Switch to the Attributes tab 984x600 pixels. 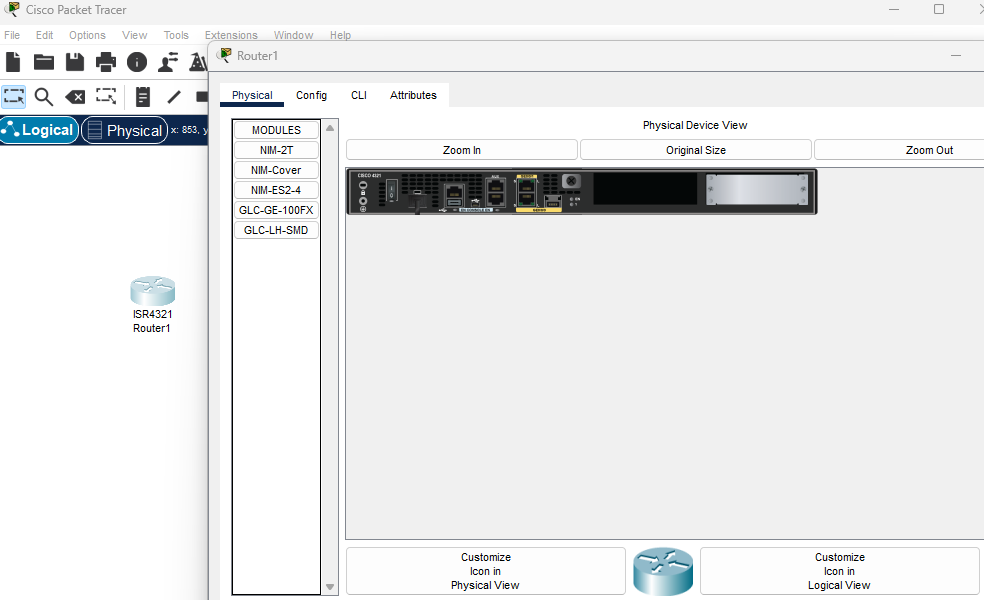413,95
